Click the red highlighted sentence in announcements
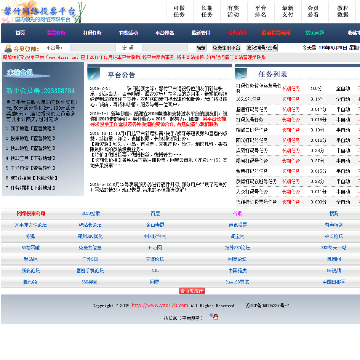 tap(158, 121)
